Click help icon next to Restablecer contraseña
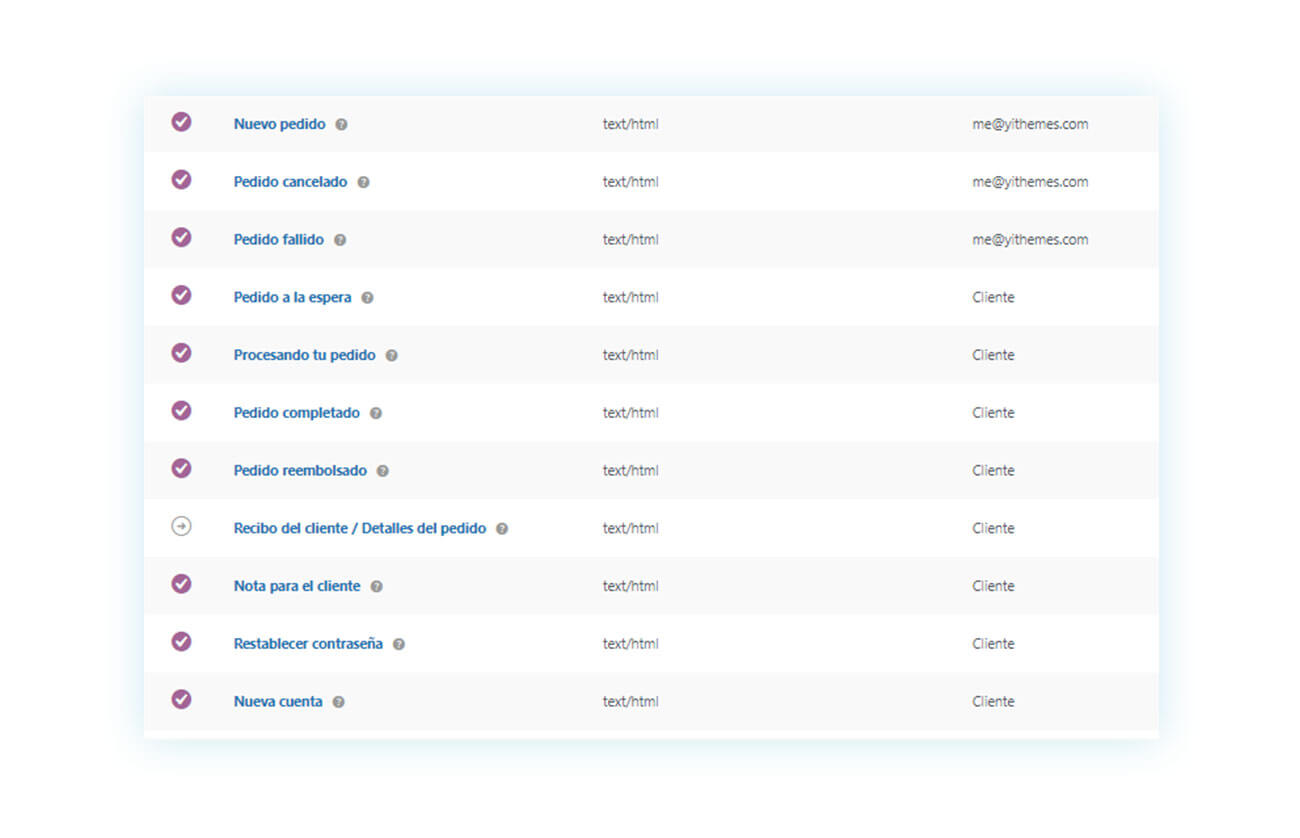Viewport: 1300px width, 838px height. click(x=399, y=645)
